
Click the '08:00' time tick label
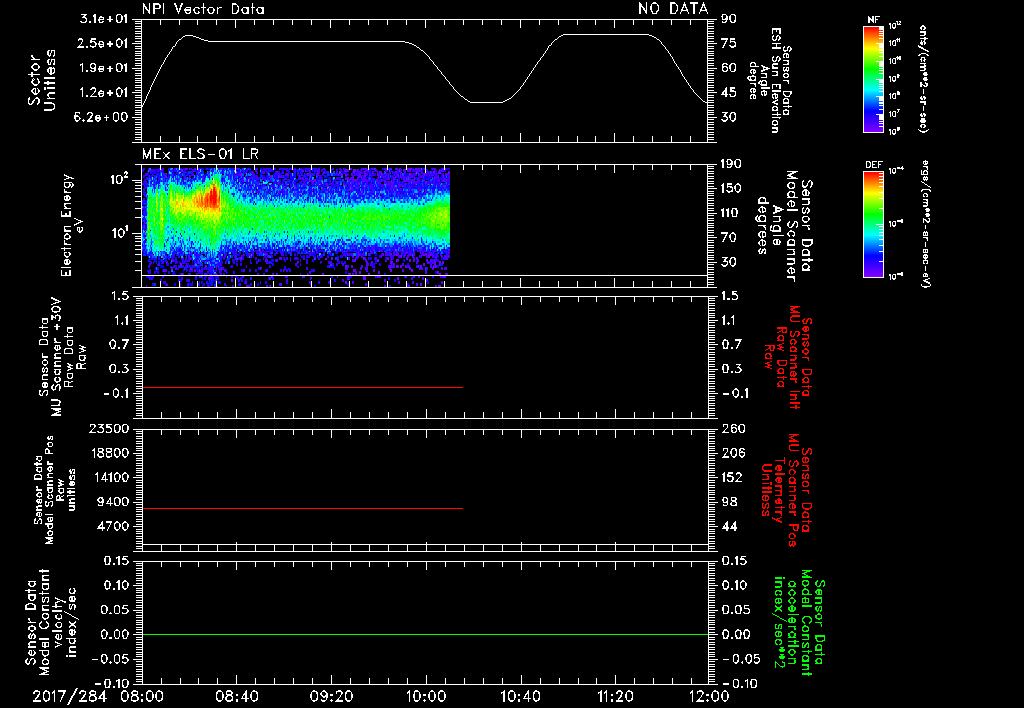(142, 696)
